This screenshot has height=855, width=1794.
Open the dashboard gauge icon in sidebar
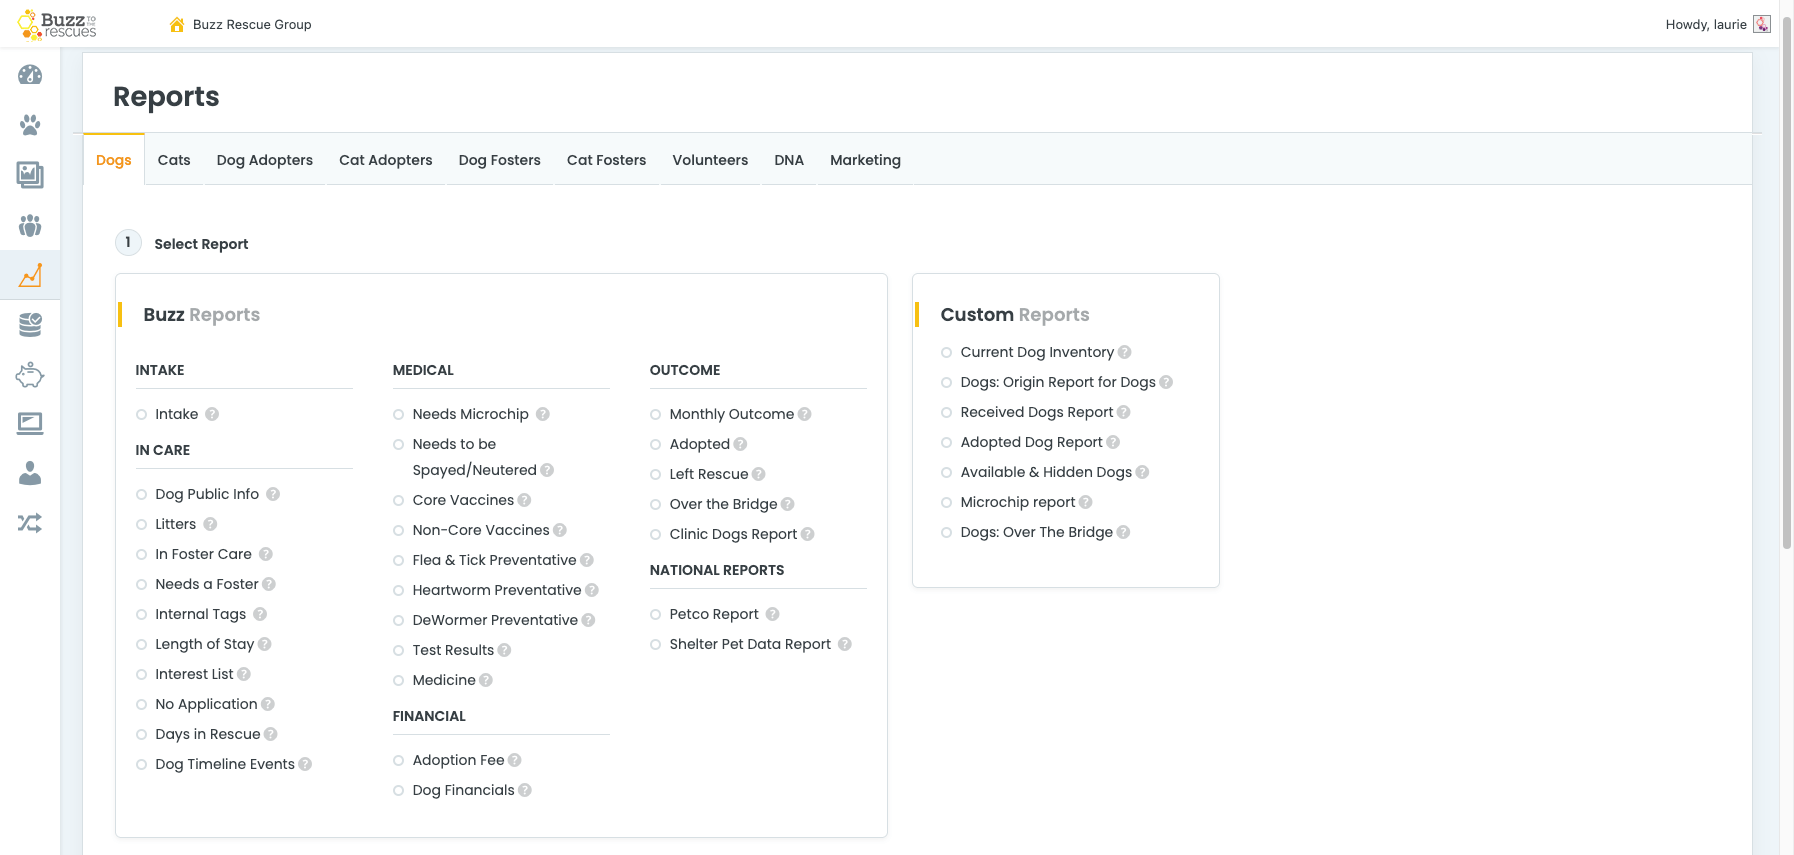pos(30,75)
